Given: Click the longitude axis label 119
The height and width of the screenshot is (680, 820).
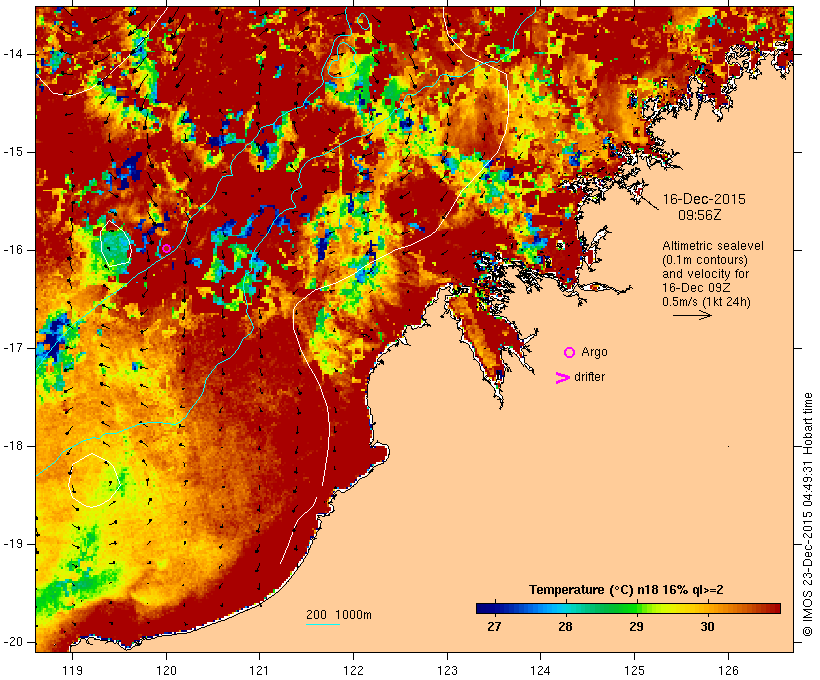Looking at the screenshot, I should pyautogui.click(x=72, y=670).
